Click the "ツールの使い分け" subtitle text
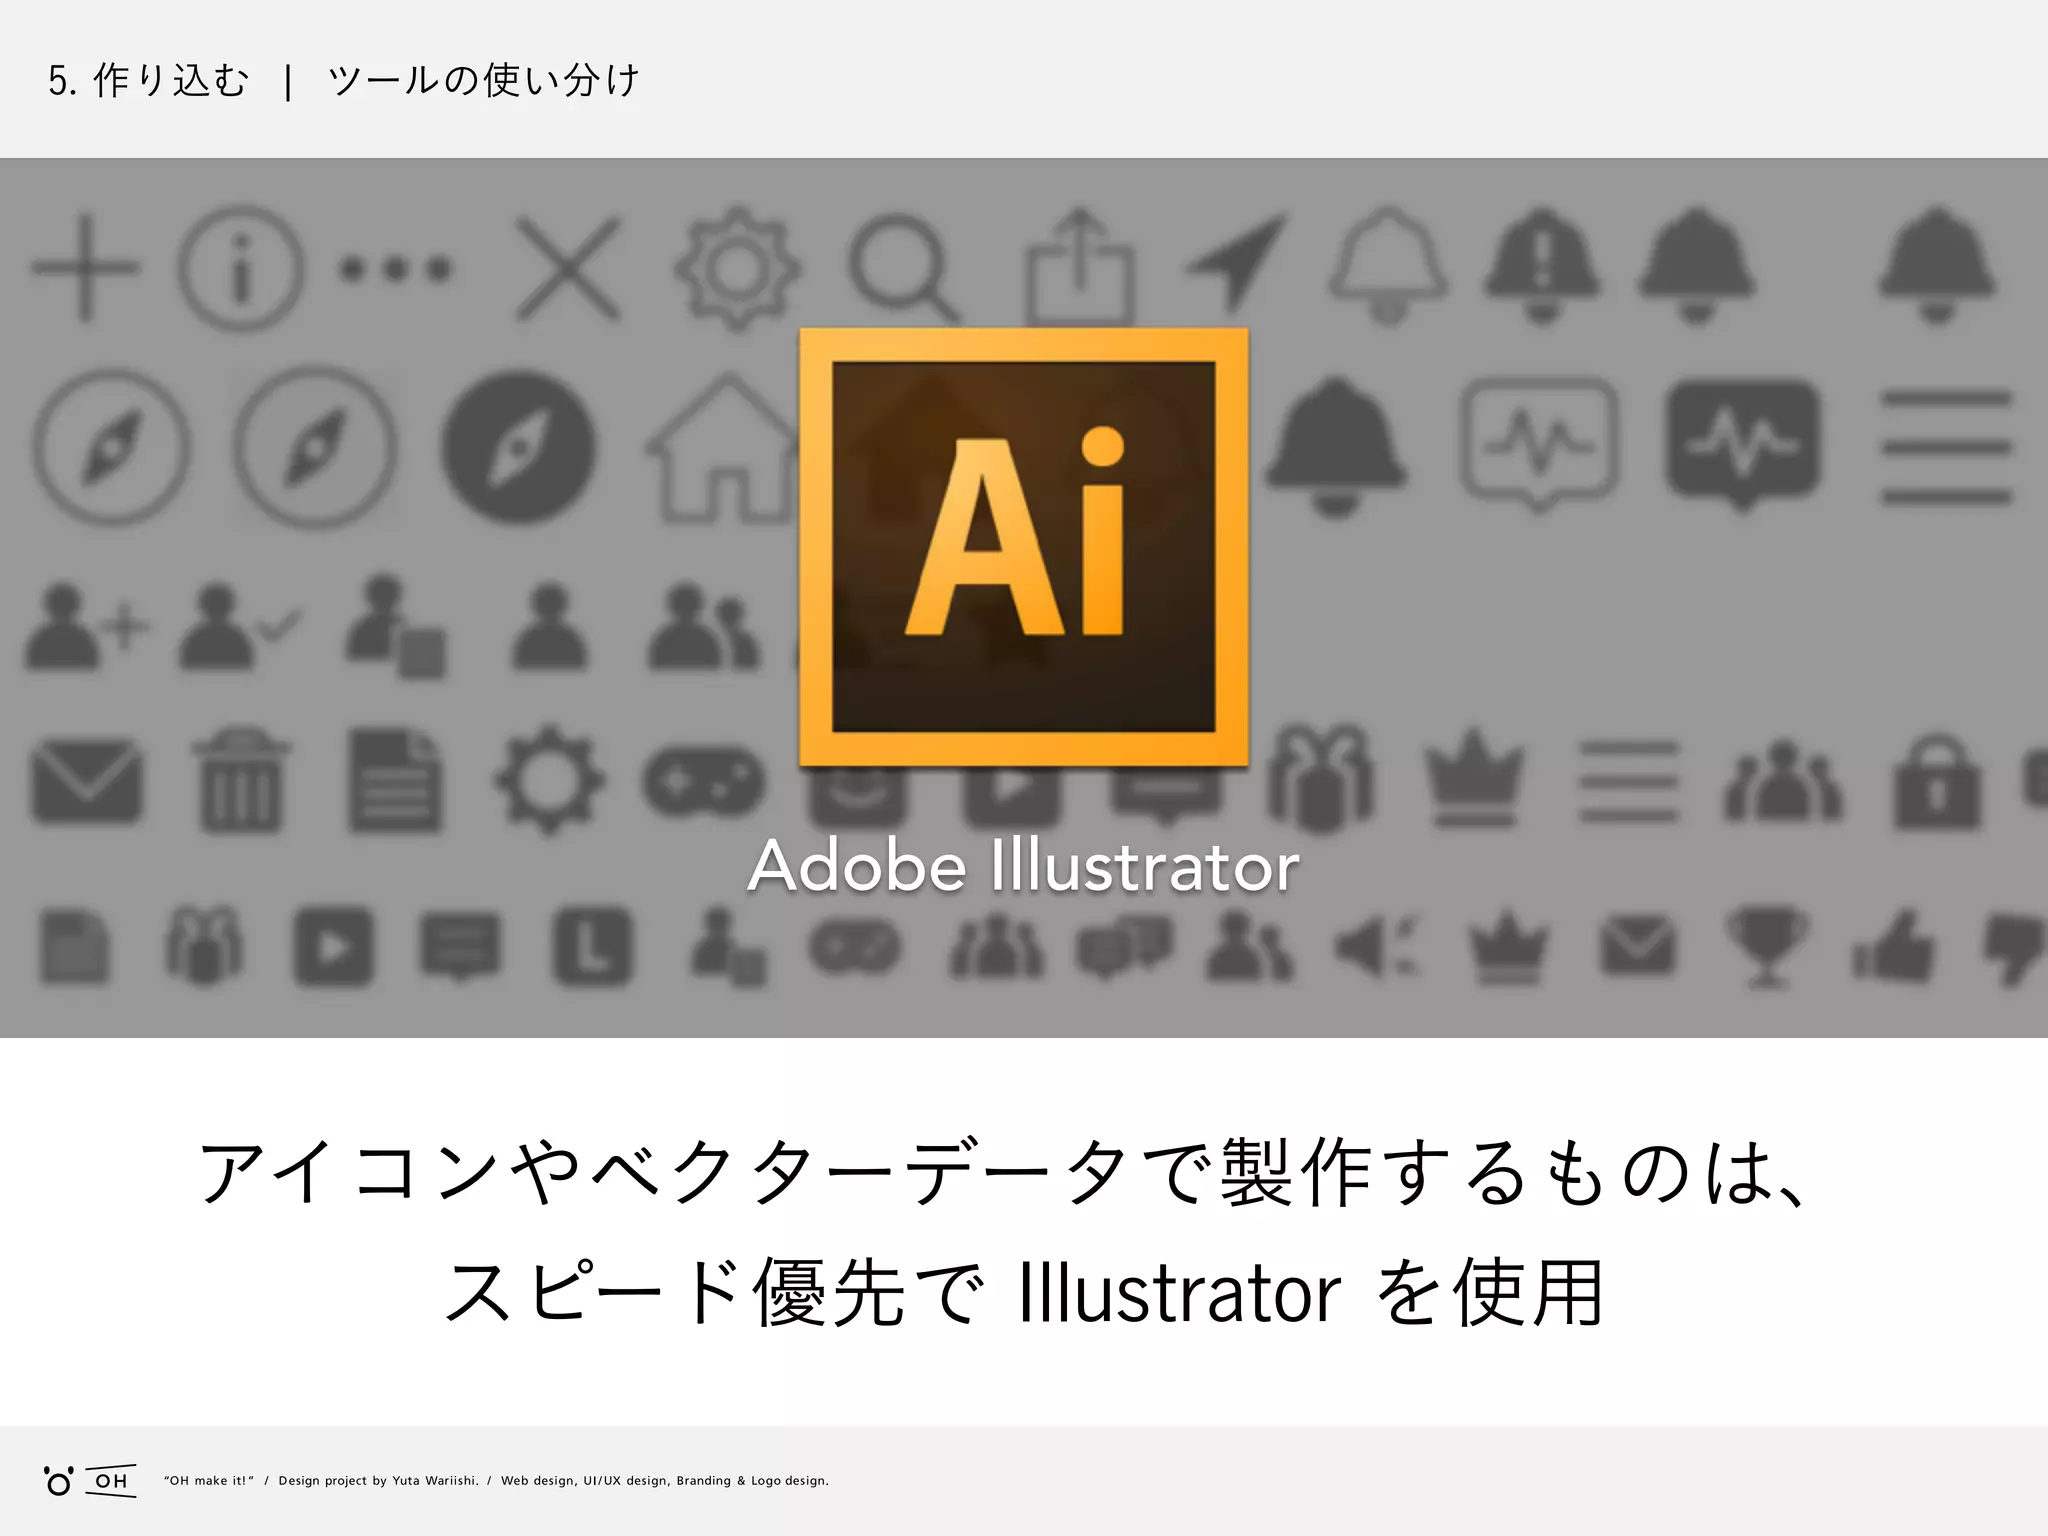Image resolution: width=2048 pixels, height=1536 pixels. pyautogui.click(x=483, y=80)
